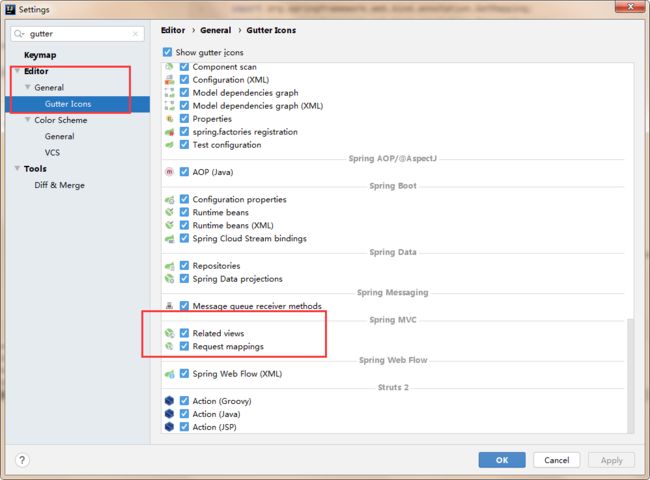Image resolution: width=650 pixels, height=480 pixels.
Task: Click the Apply button
Action: 611,460
